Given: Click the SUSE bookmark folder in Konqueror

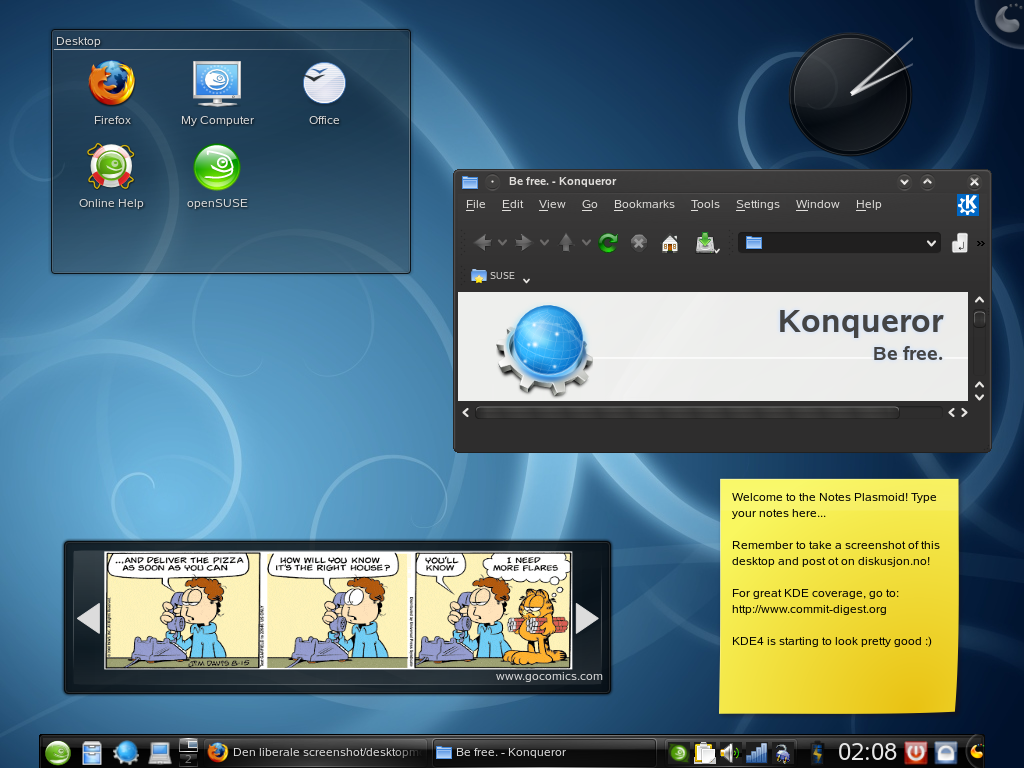Looking at the screenshot, I should click(494, 276).
